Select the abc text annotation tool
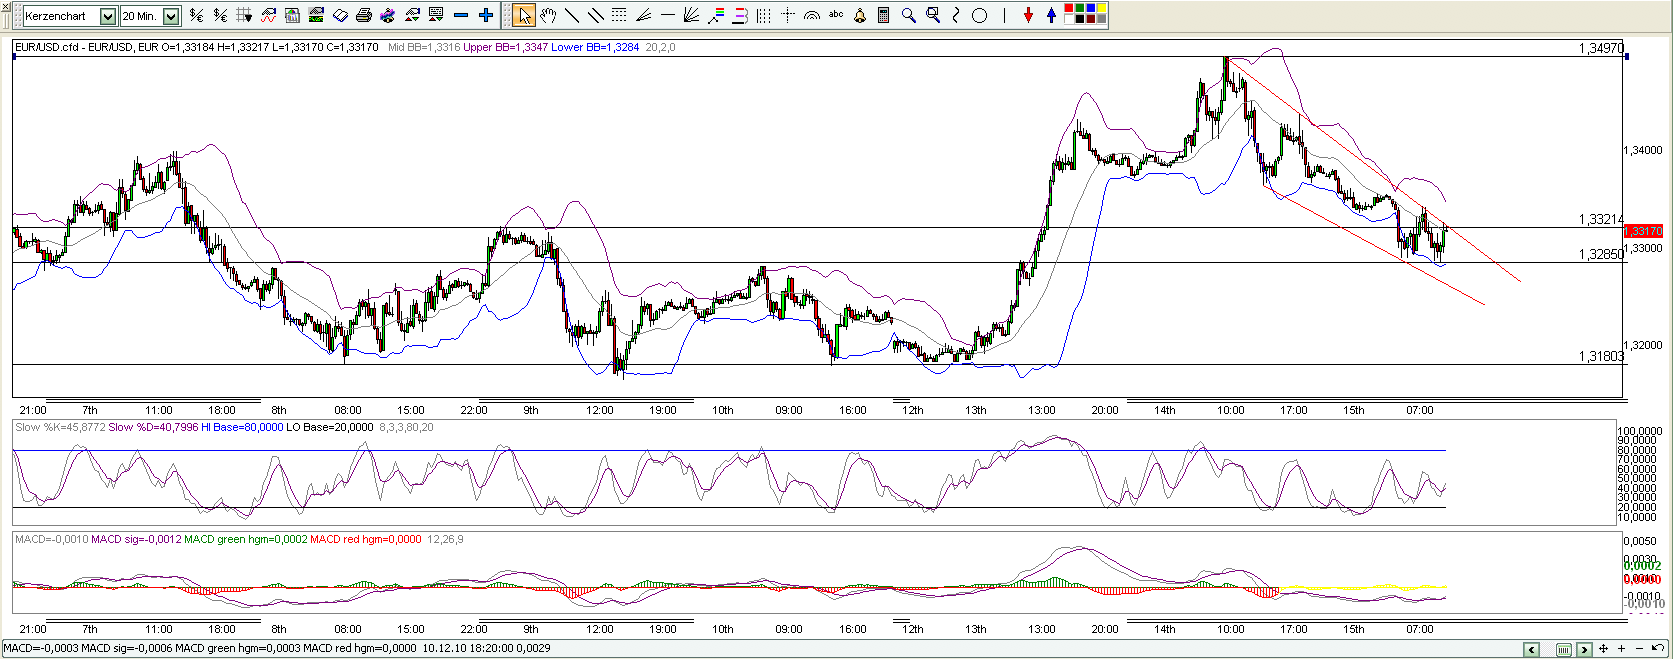Viewport: 1673px width, 659px height. pos(836,14)
